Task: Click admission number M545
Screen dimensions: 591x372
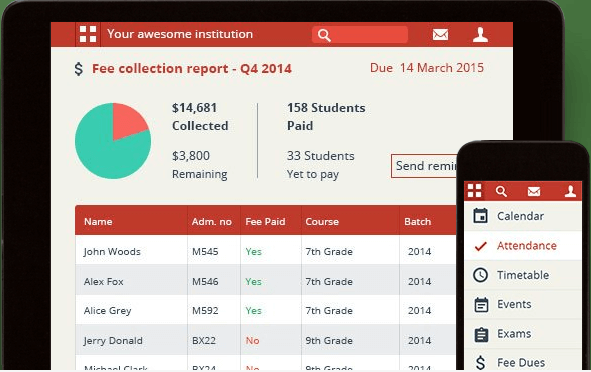Action: pos(205,251)
